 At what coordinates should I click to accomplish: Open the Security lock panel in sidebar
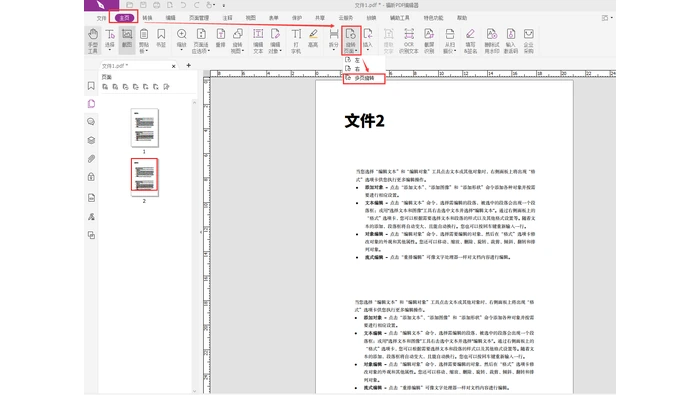[91, 177]
